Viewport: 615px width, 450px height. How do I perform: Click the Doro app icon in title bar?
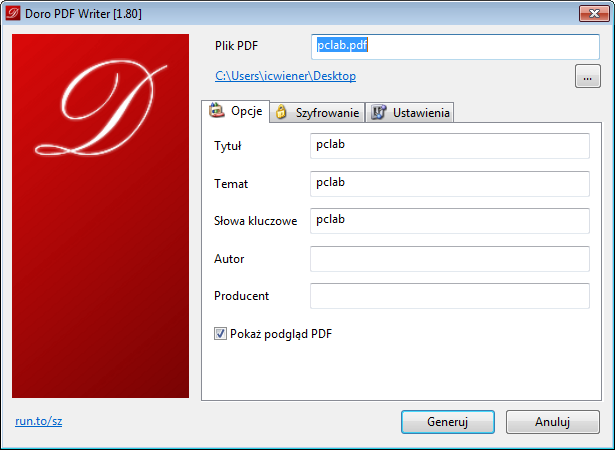click(13, 13)
